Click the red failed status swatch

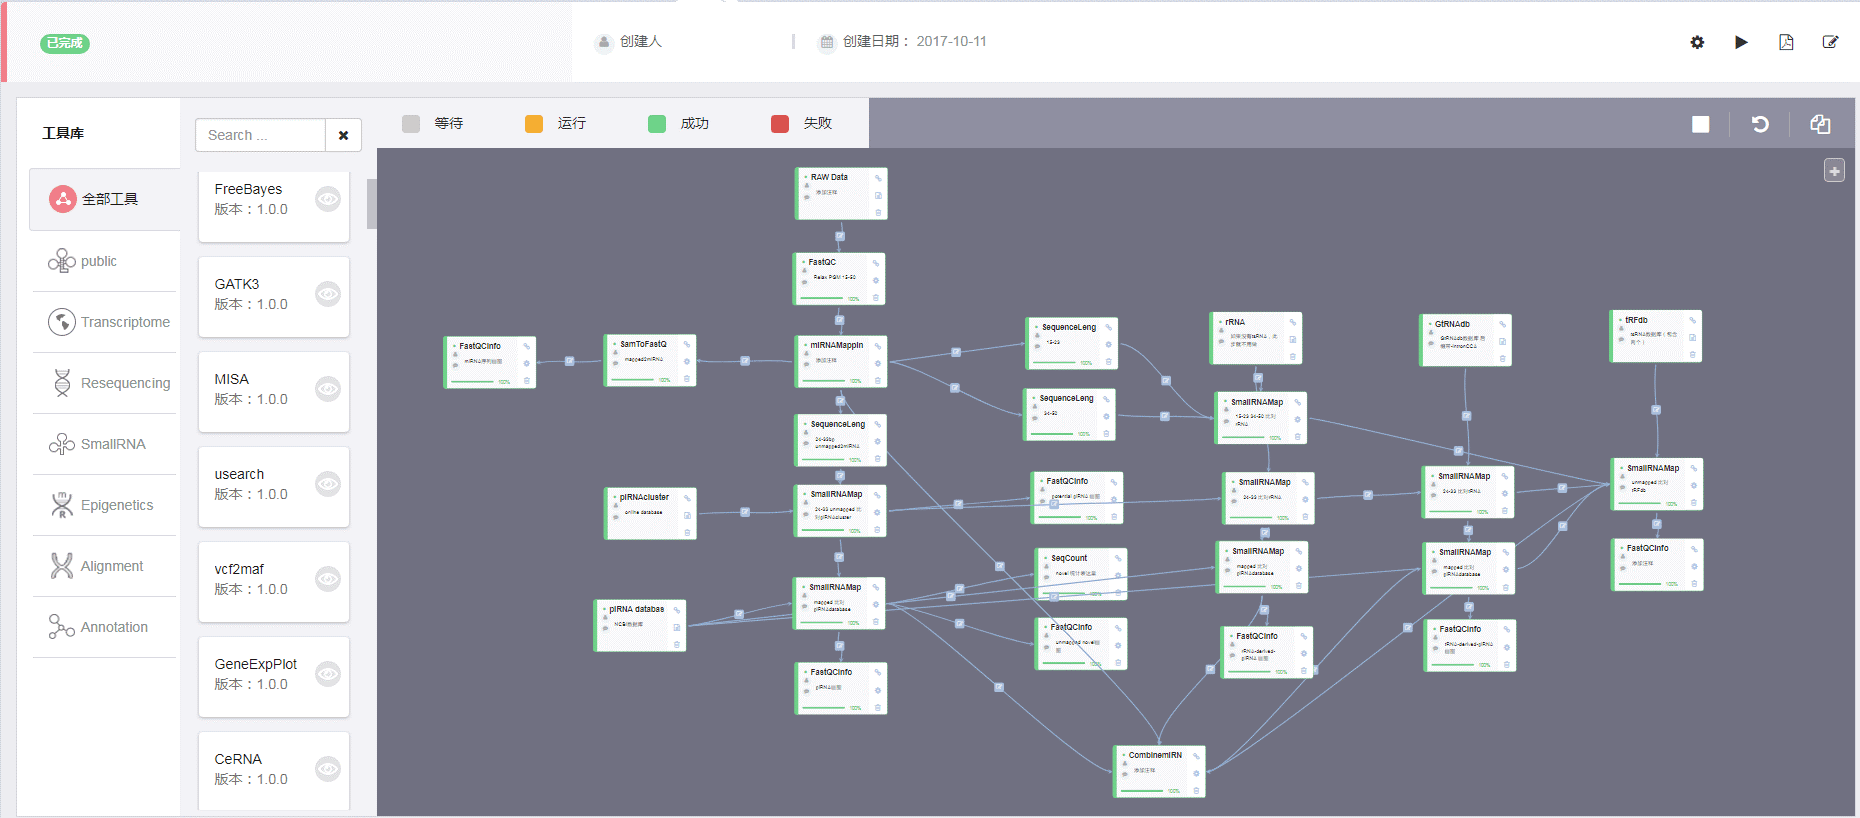pos(780,124)
